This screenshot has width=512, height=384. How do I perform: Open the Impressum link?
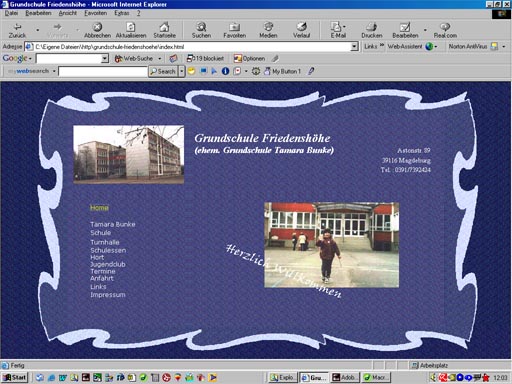click(x=108, y=295)
